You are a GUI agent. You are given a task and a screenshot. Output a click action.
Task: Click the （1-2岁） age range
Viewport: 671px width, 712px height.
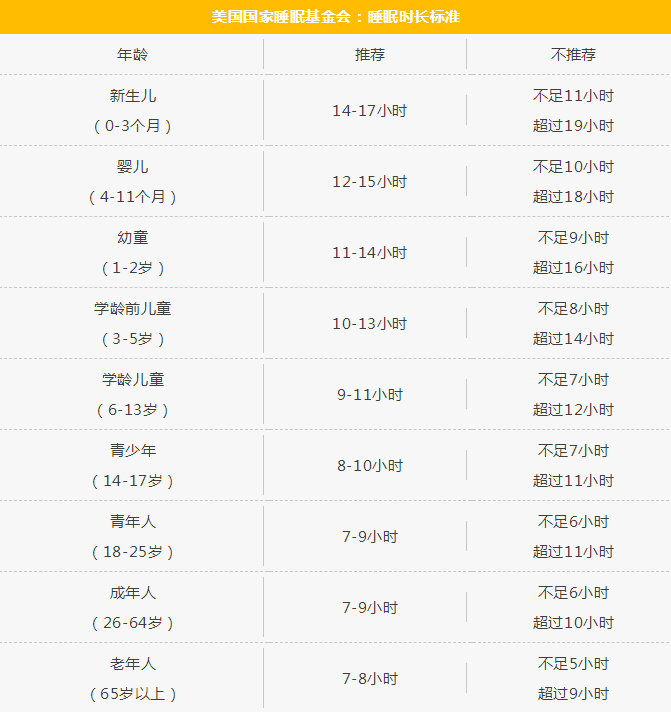pyautogui.click(x=132, y=268)
